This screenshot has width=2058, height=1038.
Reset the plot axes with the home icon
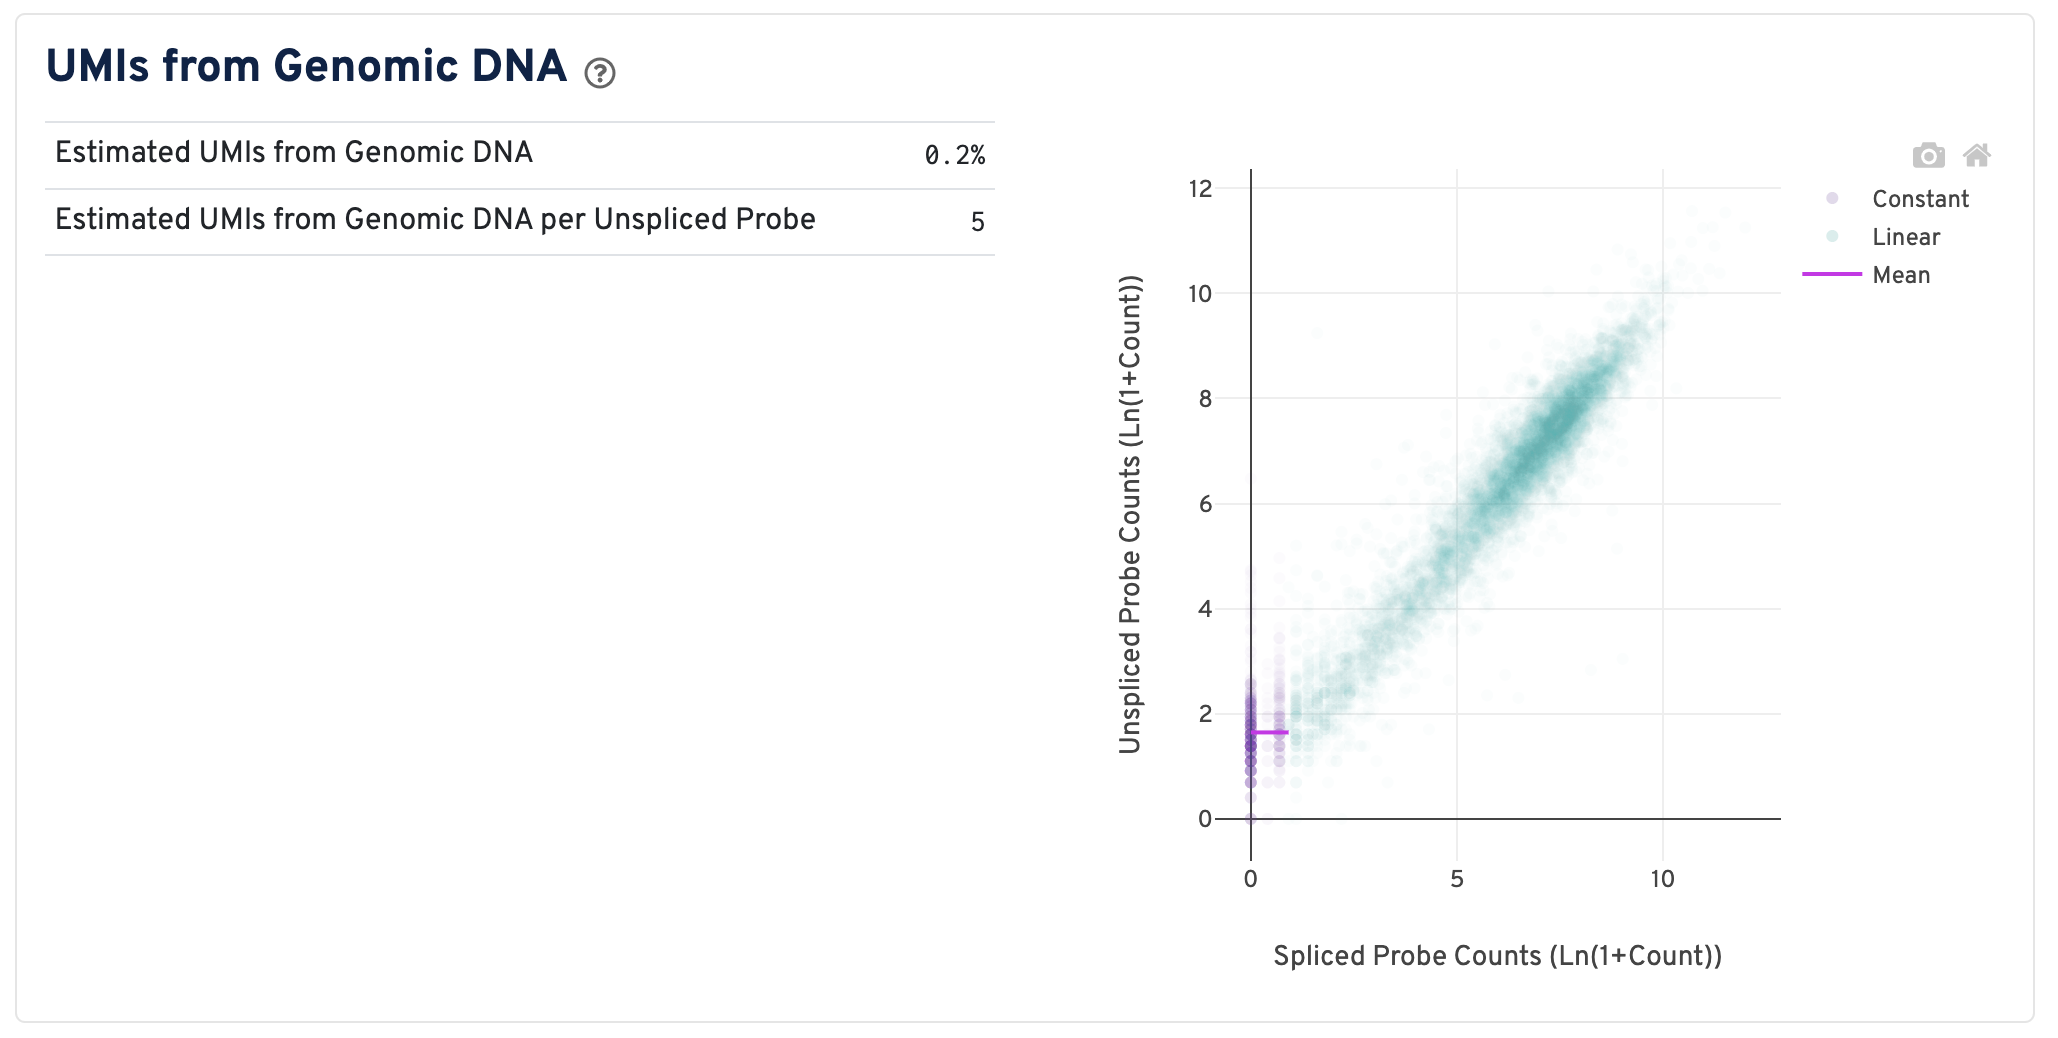pyautogui.click(x=1976, y=156)
